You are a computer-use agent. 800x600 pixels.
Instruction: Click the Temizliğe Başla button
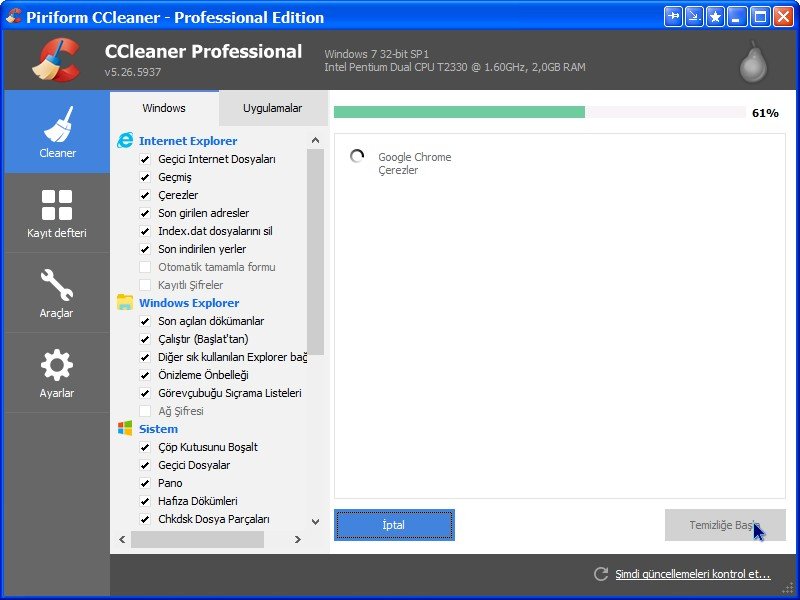tap(725, 525)
